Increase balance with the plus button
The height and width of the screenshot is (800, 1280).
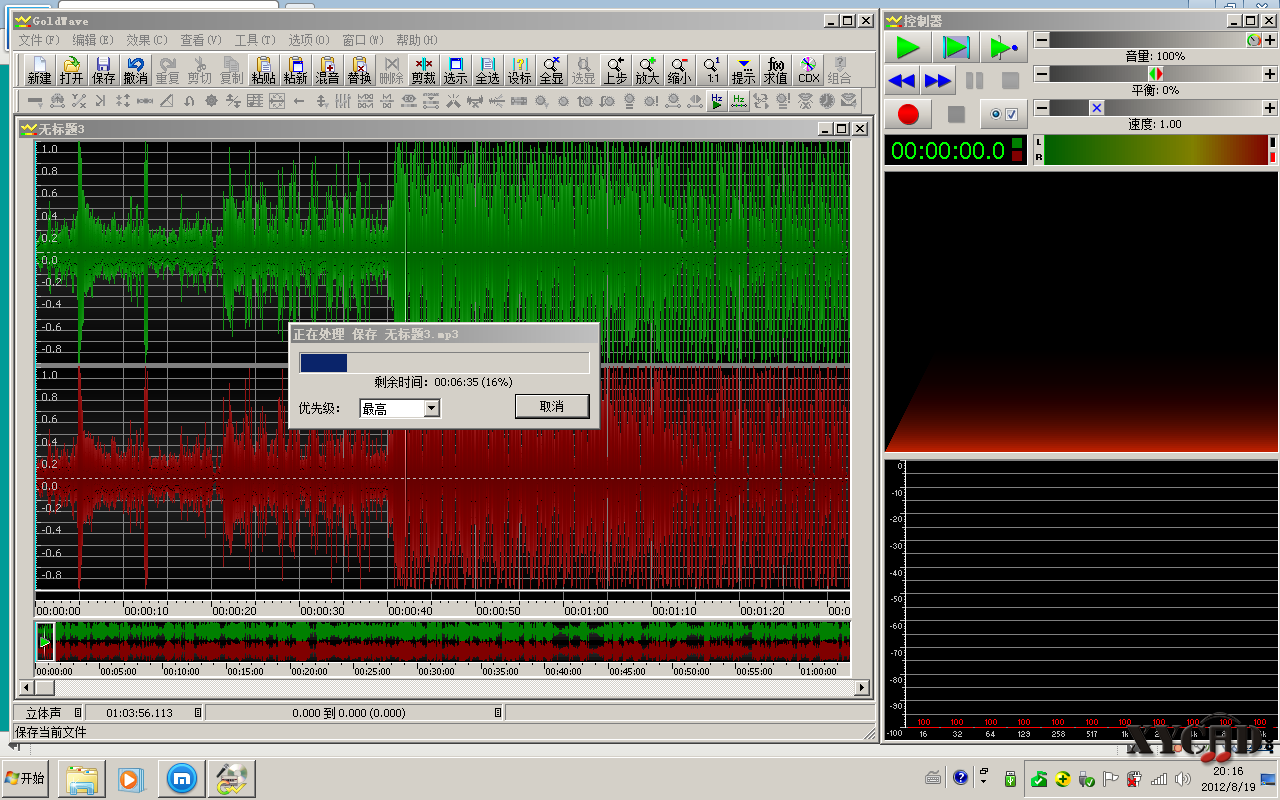[x=1270, y=74]
